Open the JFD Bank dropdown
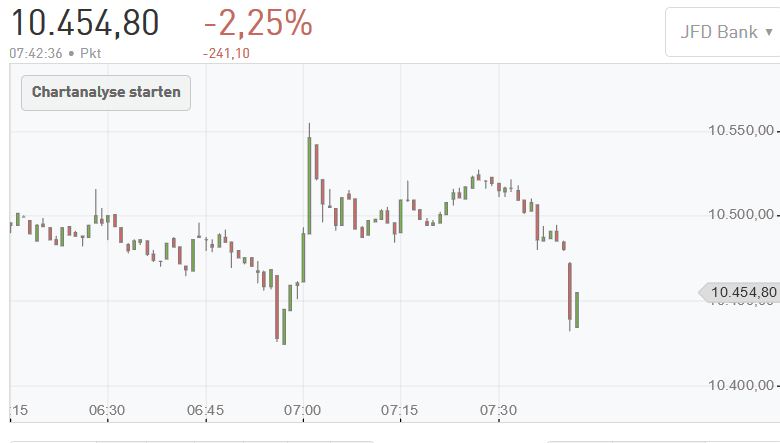This screenshot has height=443, width=780. pyautogui.click(x=720, y=32)
